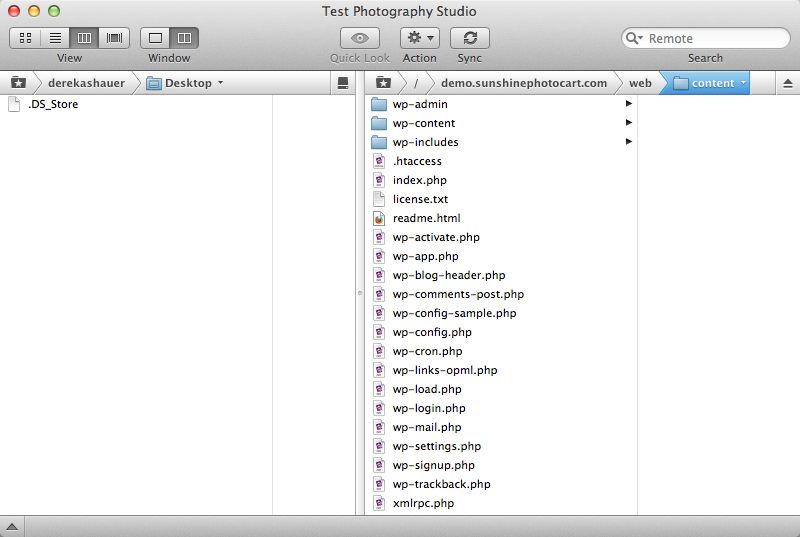This screenshot has height=537, width=800.
Task: Switch to cover flow view
Action: click(x=114, y=38)
